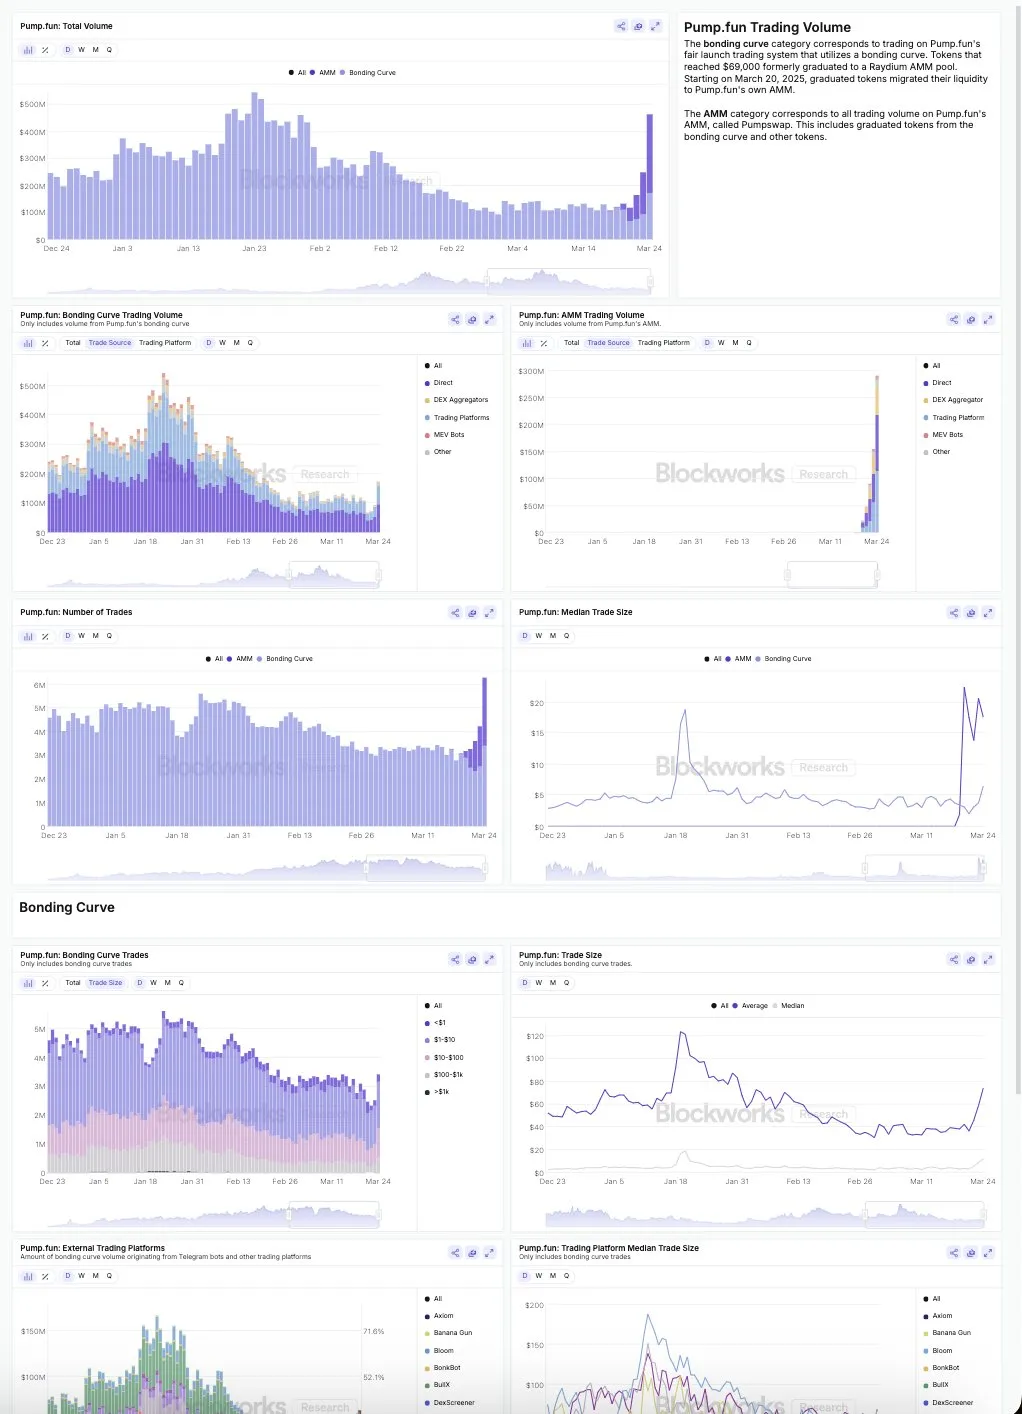Expand Bonding Curve Trading Volume chart fullscreen
Viewport: 1022px width, 1414px height.
point(489,320)
